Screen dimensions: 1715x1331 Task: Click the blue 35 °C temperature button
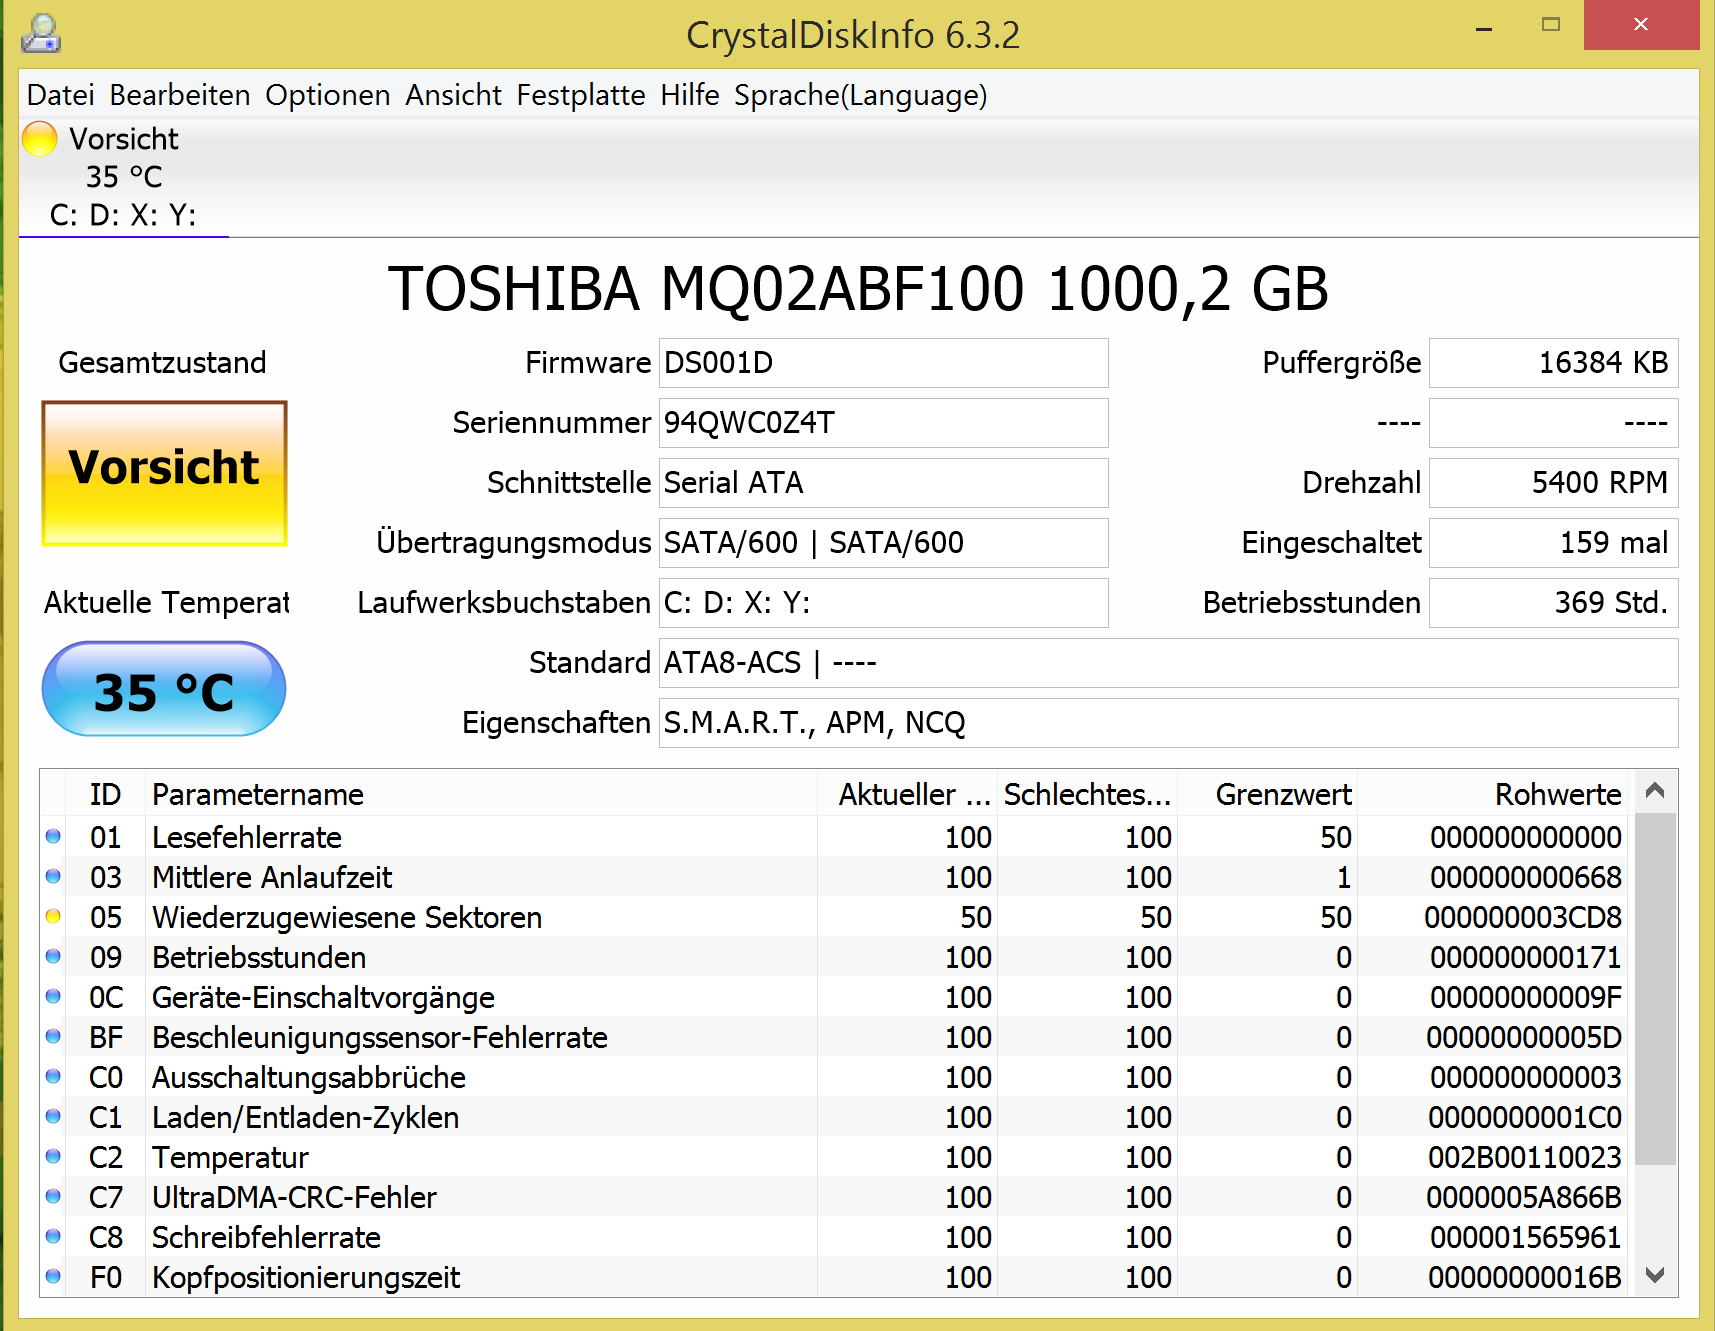pyautogui.click(x=164, y=689)
